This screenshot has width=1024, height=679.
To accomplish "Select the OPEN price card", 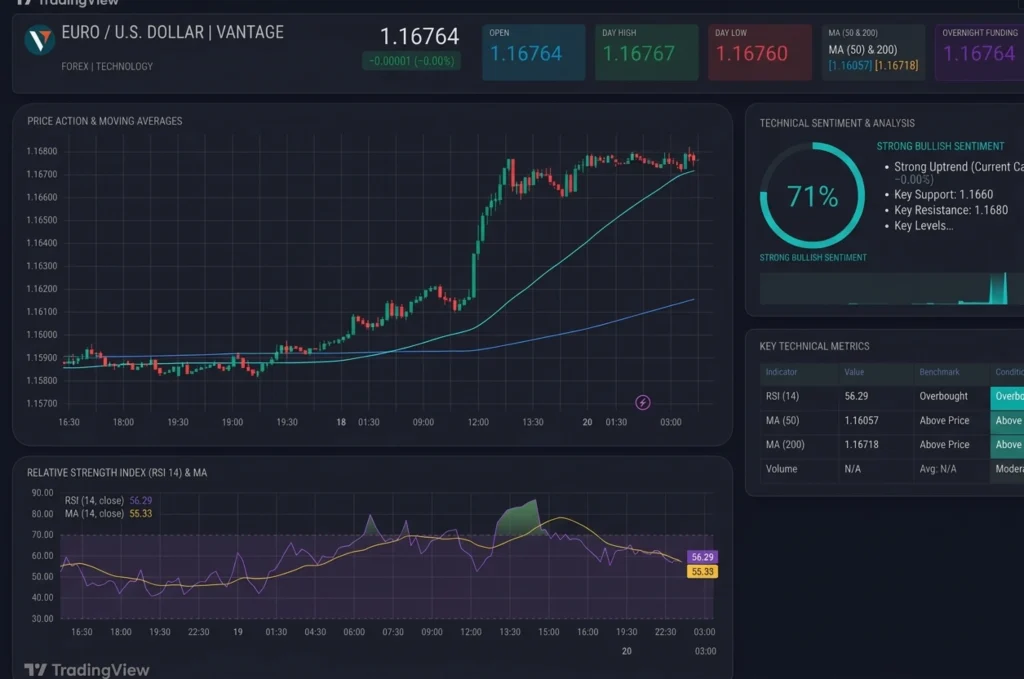I will [x=534, y=52].
